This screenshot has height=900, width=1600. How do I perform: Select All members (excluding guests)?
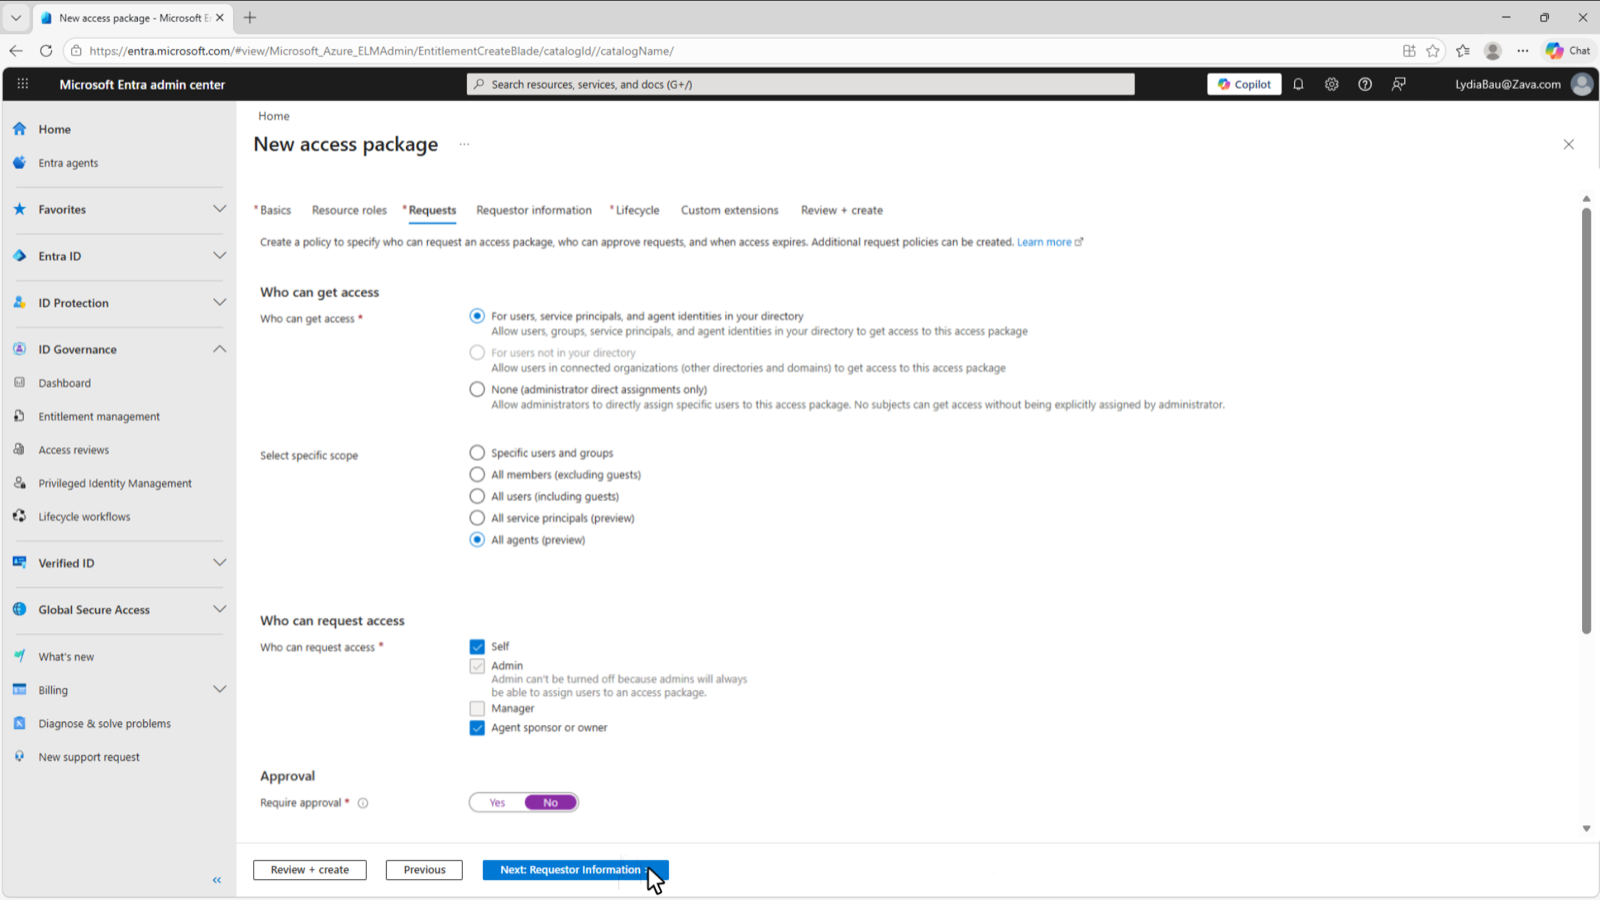pos(477,475)
